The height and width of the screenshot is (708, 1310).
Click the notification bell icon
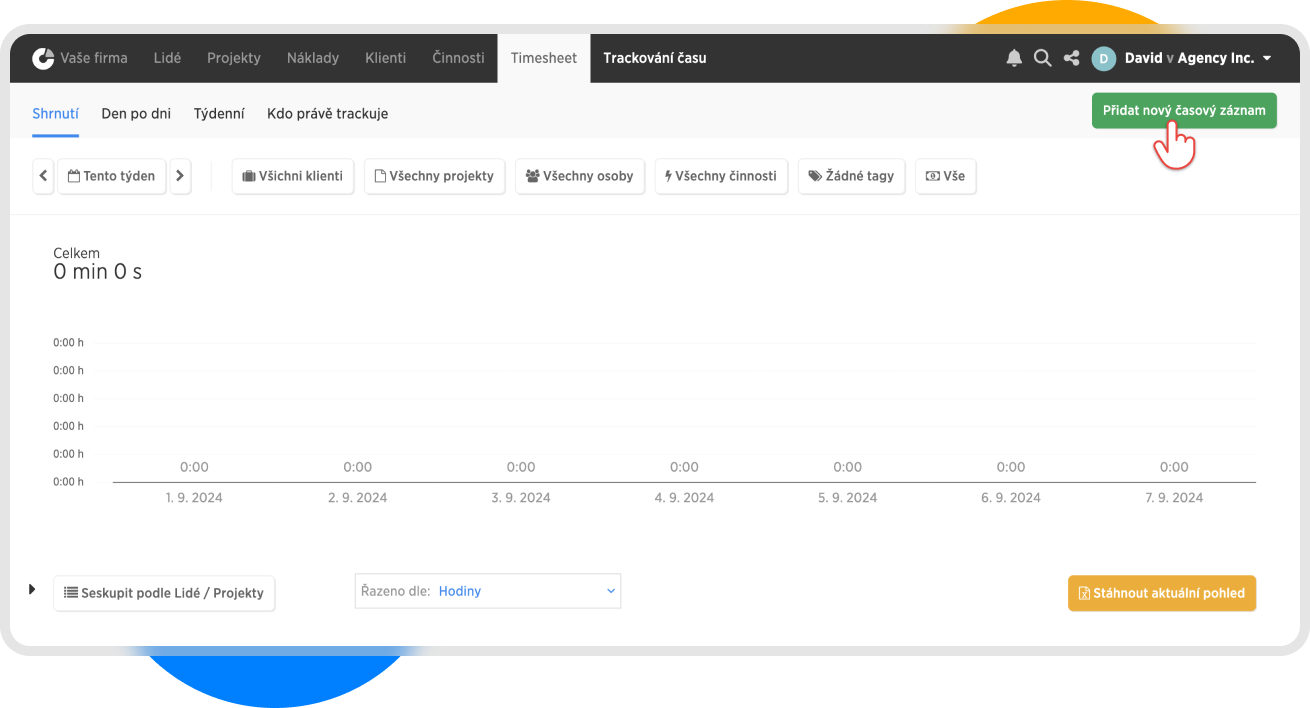click(x=1014, y=58)
